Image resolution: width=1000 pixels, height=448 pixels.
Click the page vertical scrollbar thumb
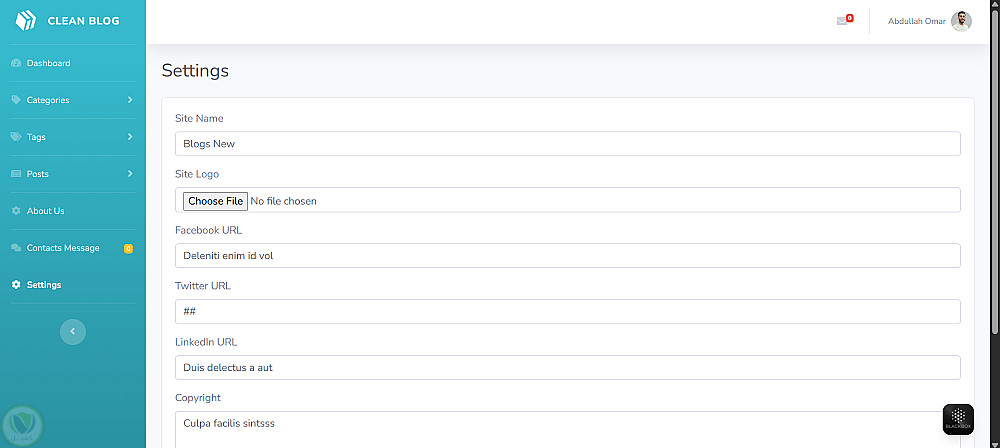click(x=994, y=171)
